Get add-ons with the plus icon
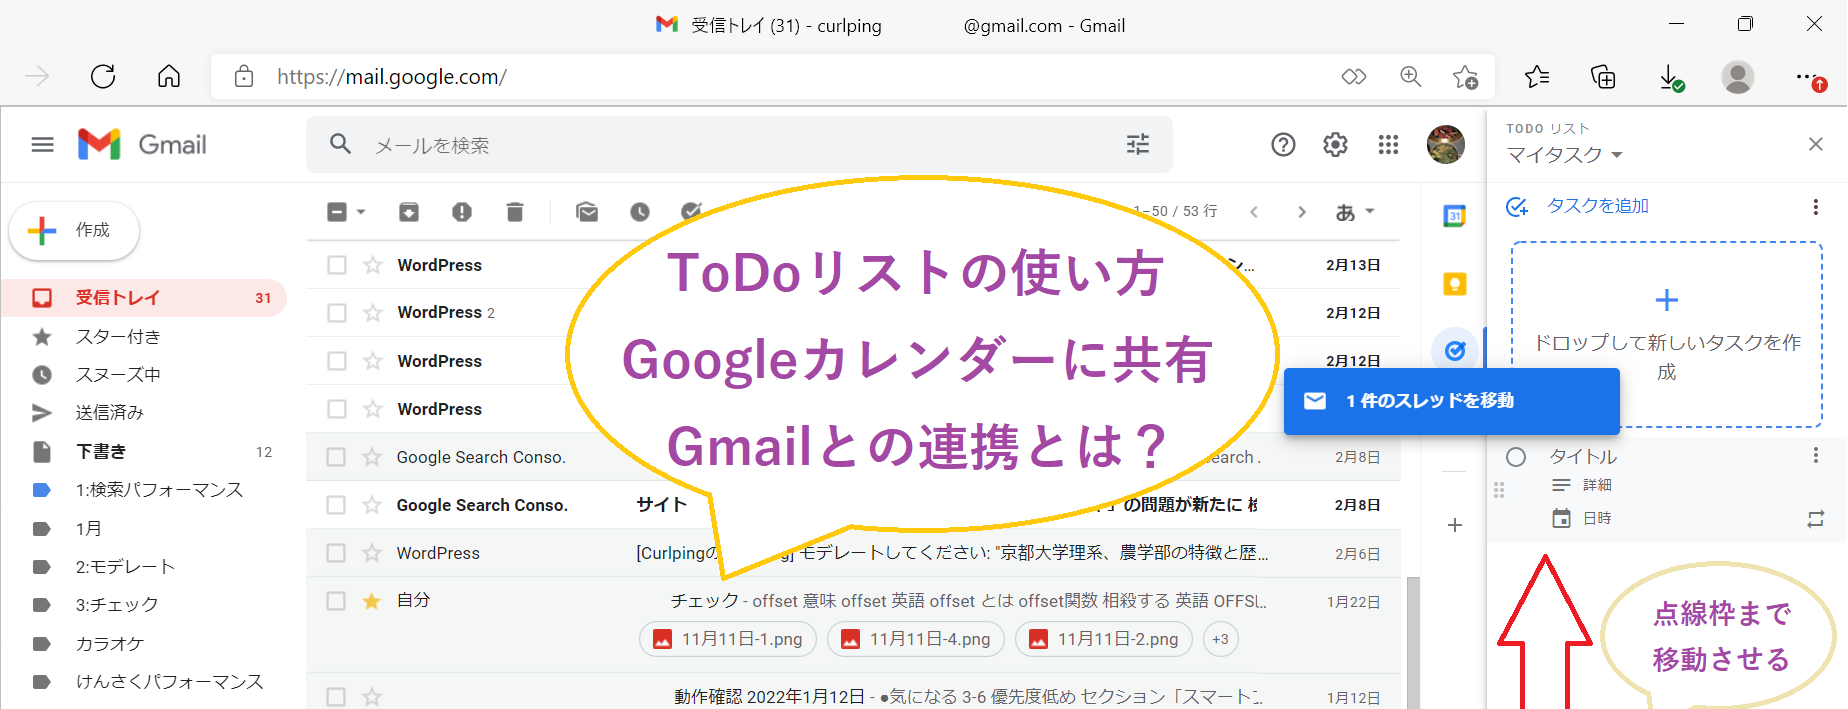 coord(1455,525)
